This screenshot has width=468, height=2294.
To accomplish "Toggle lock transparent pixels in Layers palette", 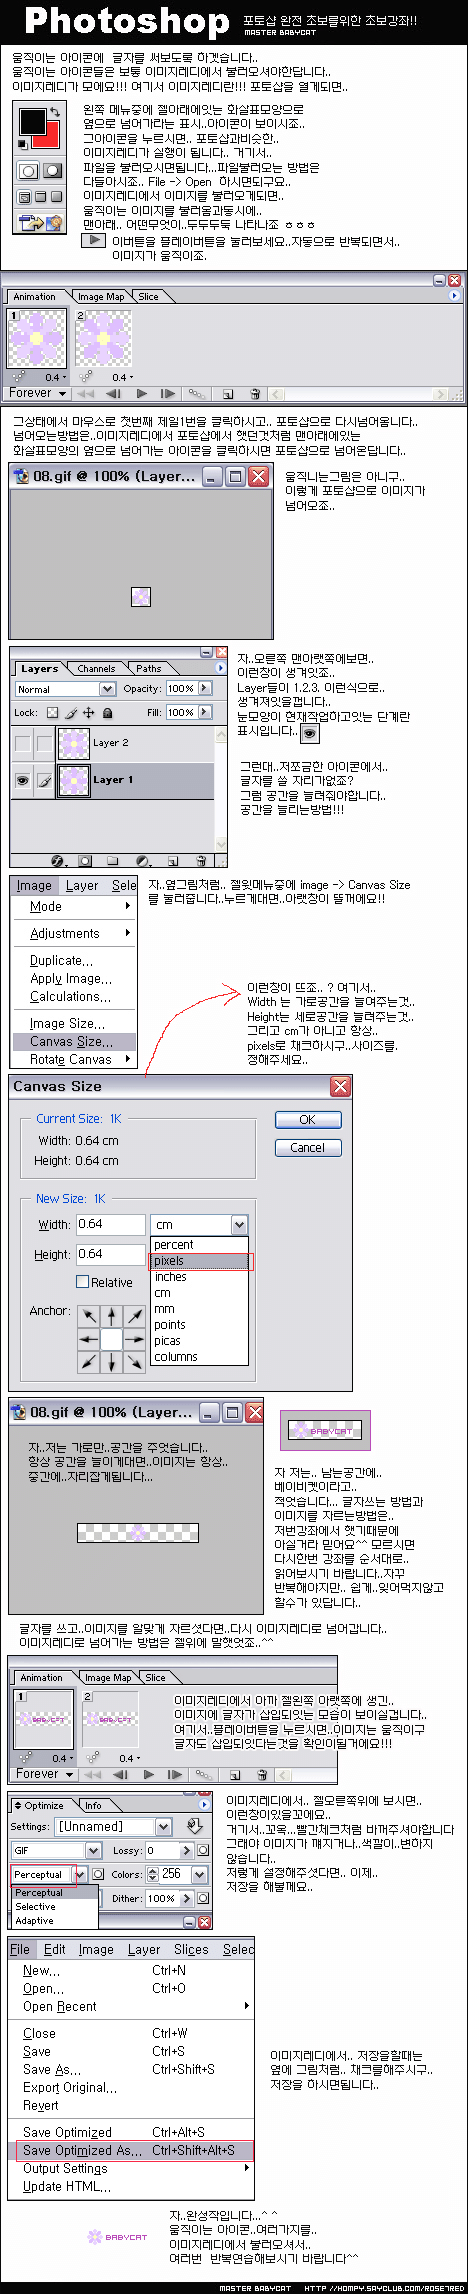I will 53,713.
